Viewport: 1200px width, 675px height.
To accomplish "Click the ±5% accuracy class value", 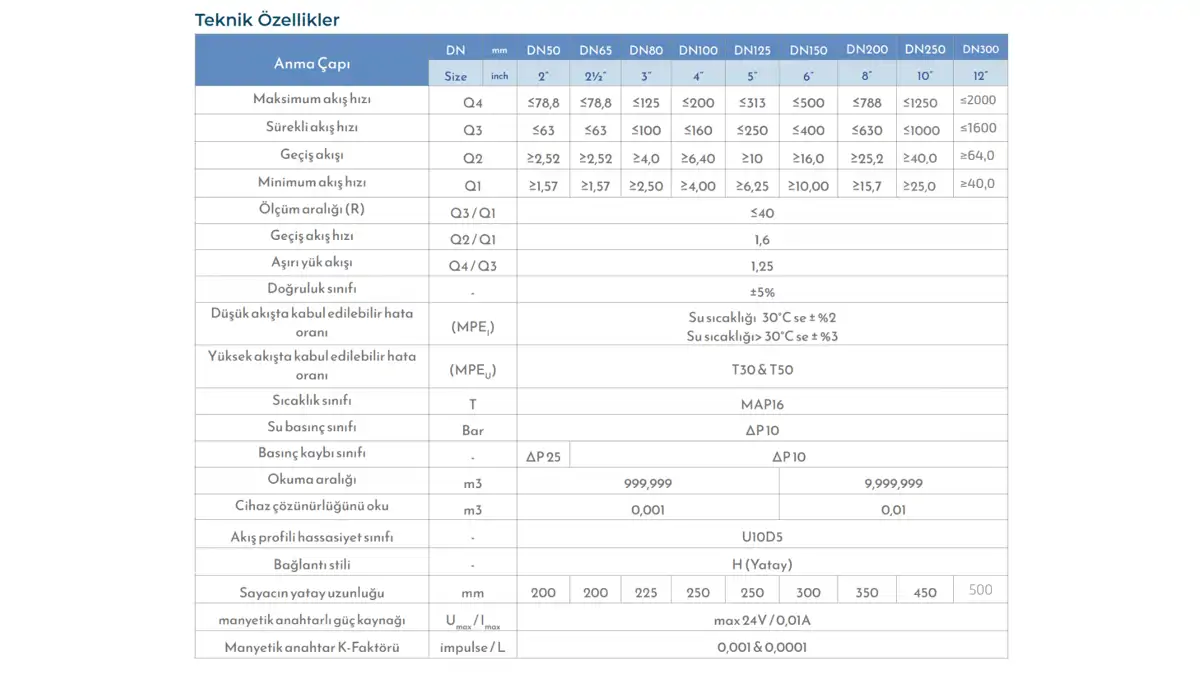I will click(762, 292).
